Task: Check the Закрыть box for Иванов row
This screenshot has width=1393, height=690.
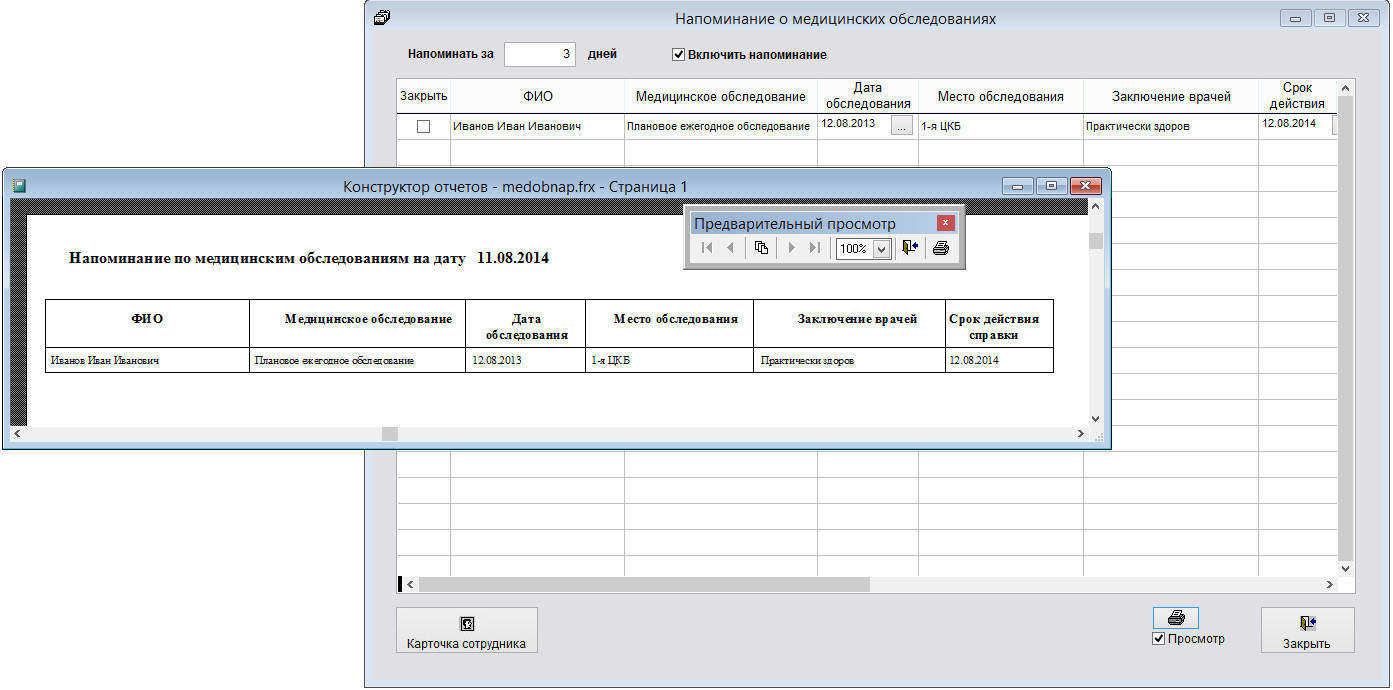Action: (423, 127)
